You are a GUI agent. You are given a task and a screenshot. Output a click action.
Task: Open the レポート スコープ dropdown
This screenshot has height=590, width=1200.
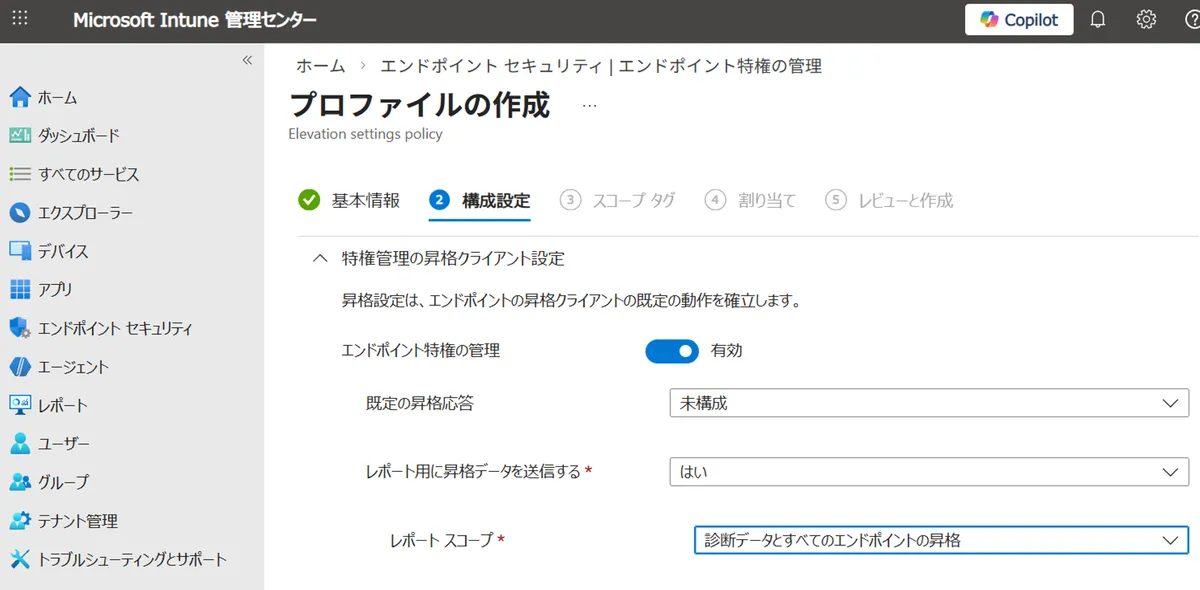941,540
